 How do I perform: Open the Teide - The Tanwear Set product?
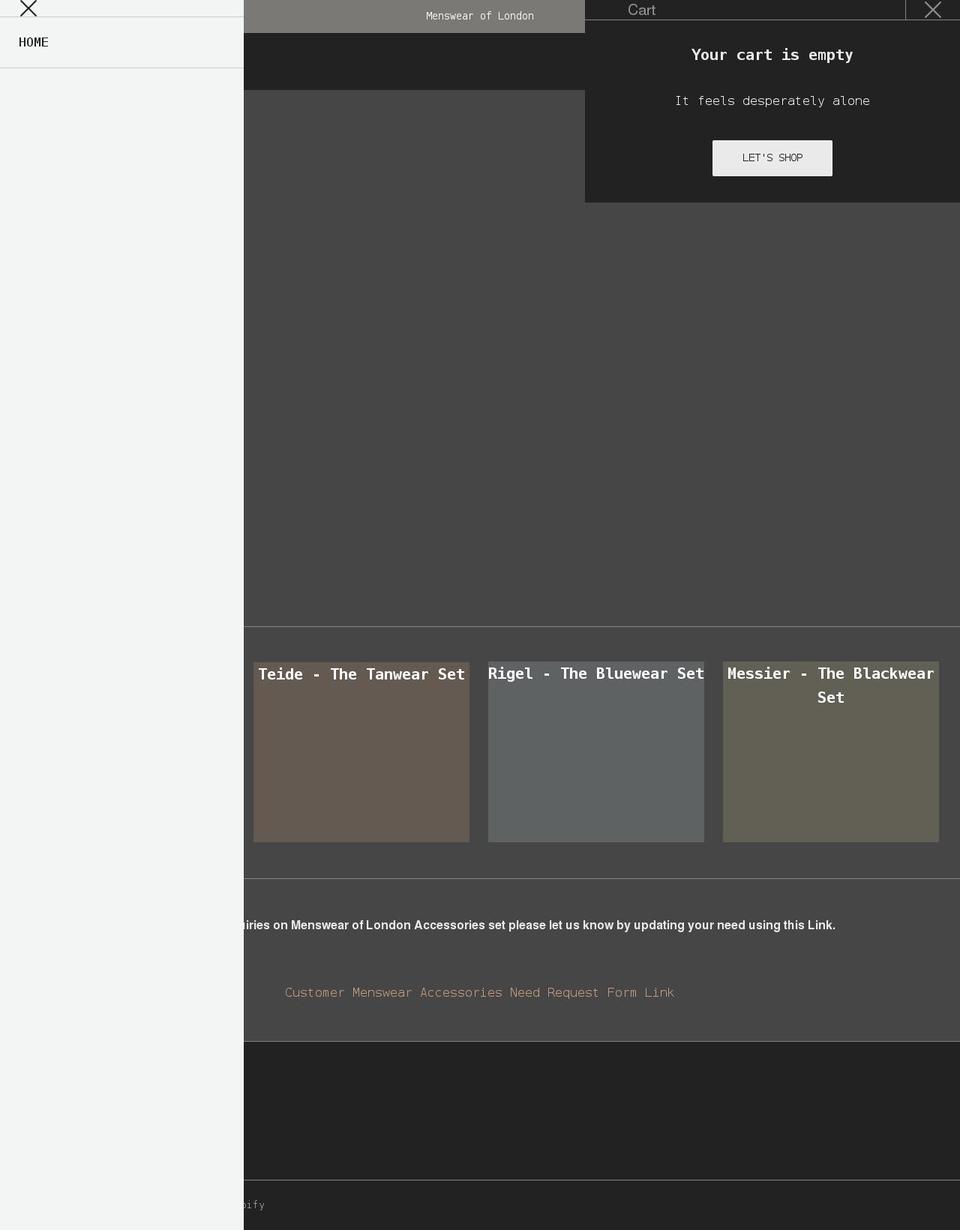pos(361,674)
